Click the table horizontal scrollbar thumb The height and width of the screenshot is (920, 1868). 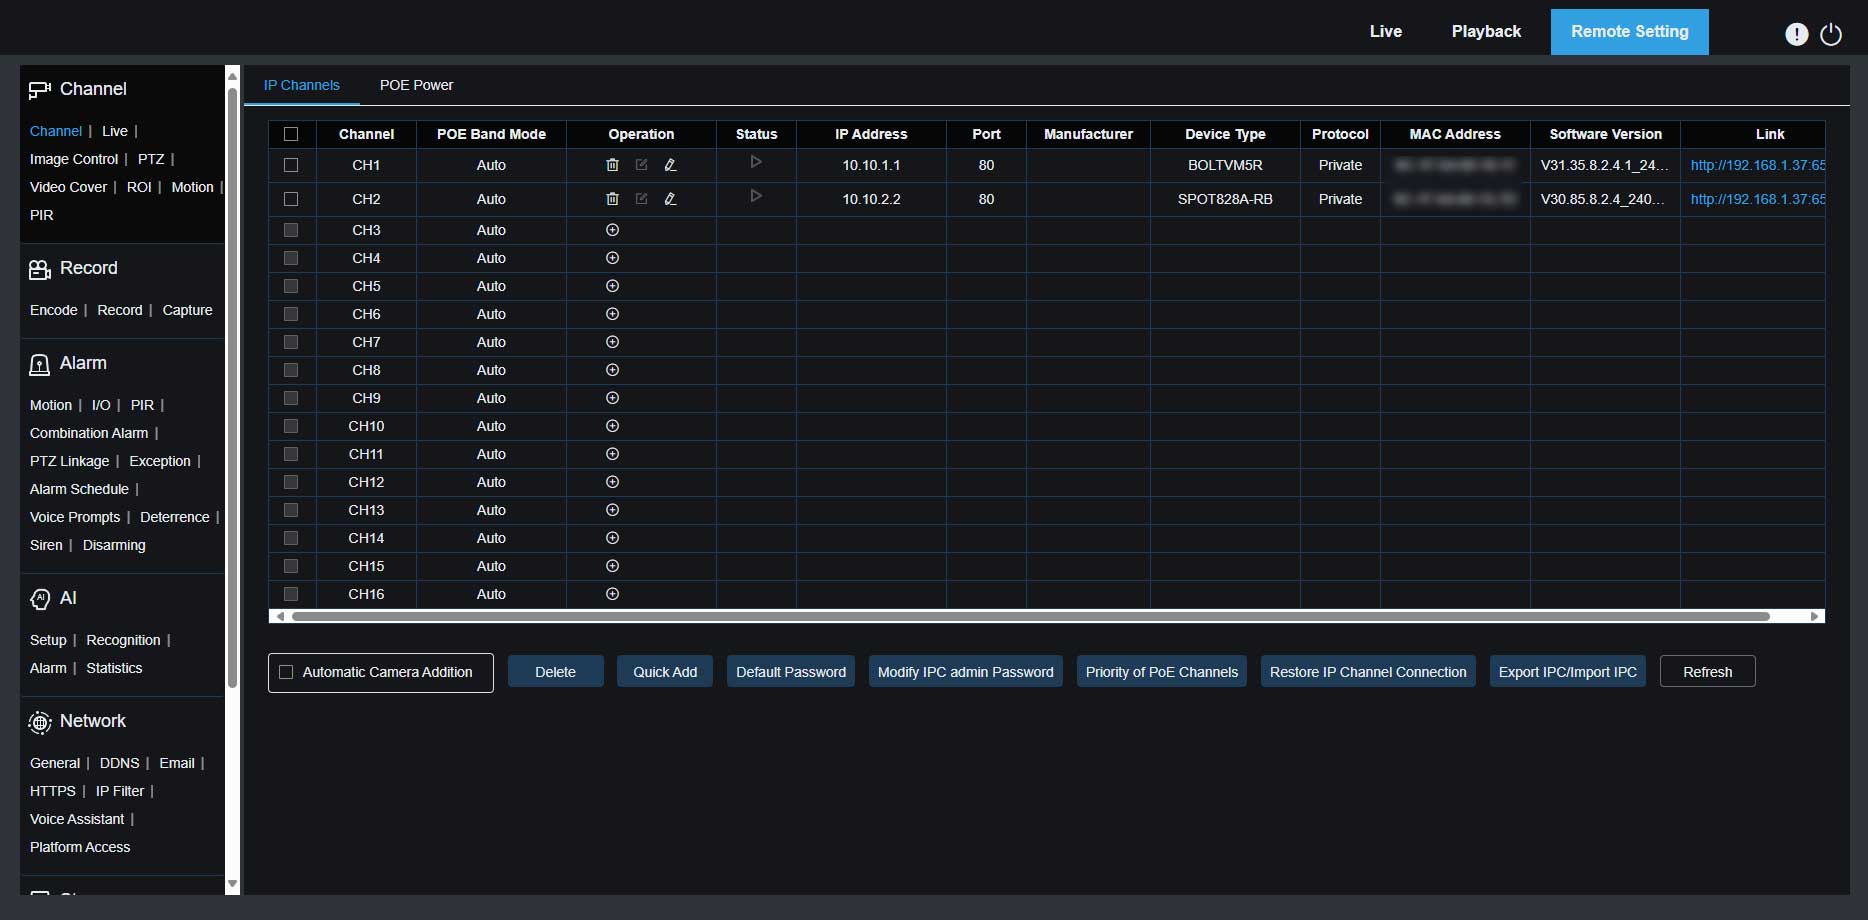point(1031,616)
